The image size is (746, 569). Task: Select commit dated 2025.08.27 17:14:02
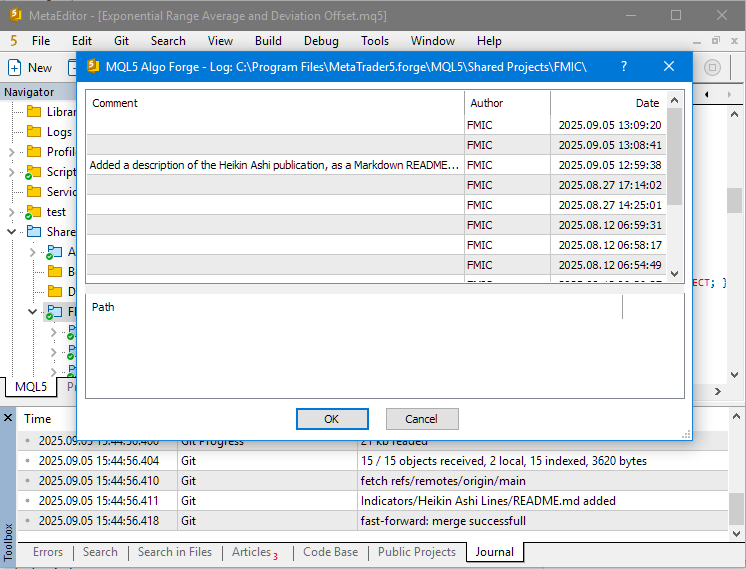(x=376, y=185)
